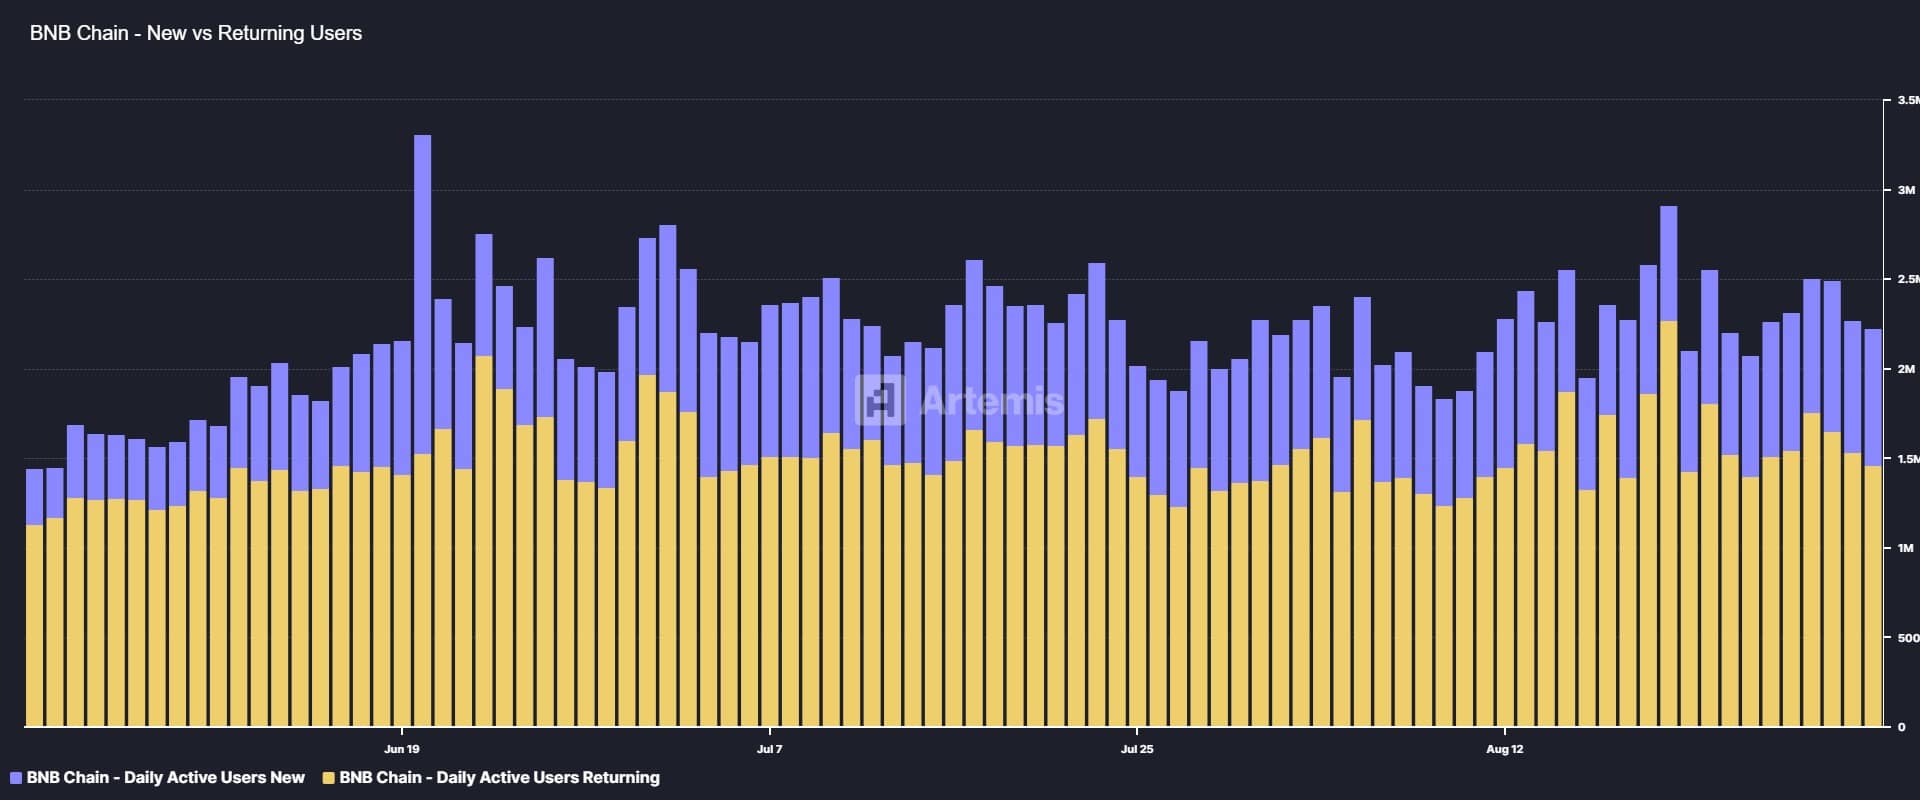Click the 0 y-axis label
This screenshot has height=800, width=1920.
click(1901, 727)
